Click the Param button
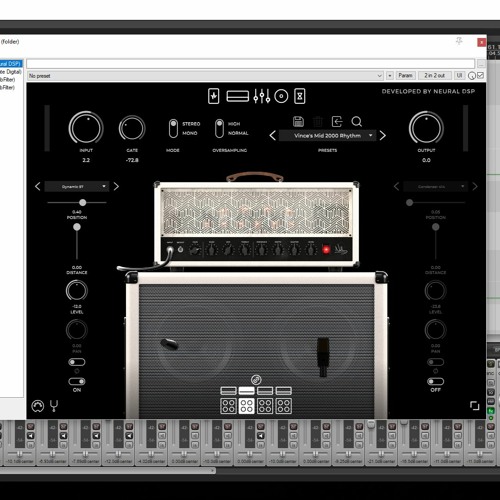This screenshot has width=500, height=500. point(405,76)
